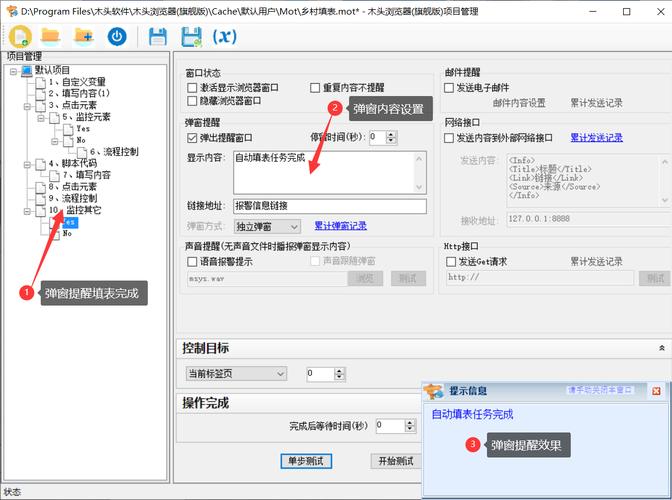This screenshot has height=500, width=672.
Task: Increase the 控制目标 index stepper
Action: pos(339,371)
